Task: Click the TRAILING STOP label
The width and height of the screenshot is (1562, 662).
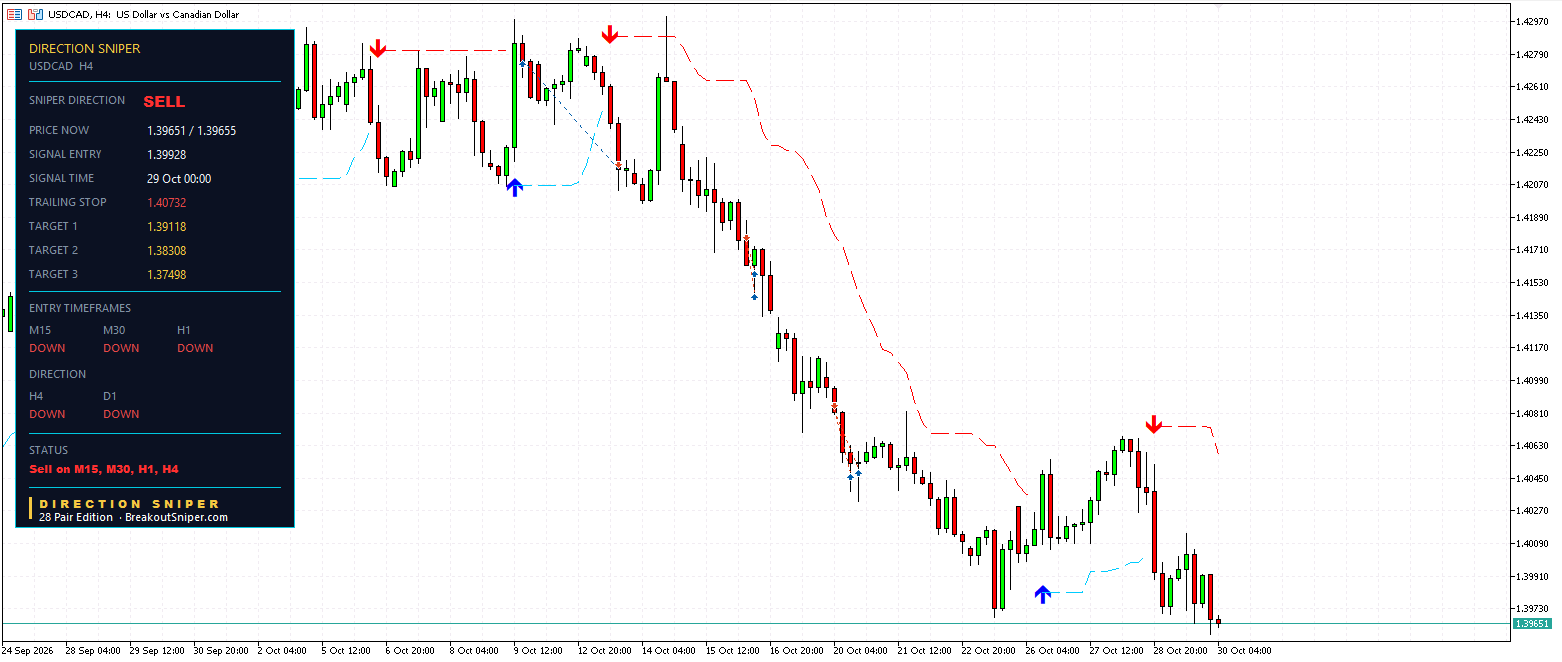Action: 68,202
